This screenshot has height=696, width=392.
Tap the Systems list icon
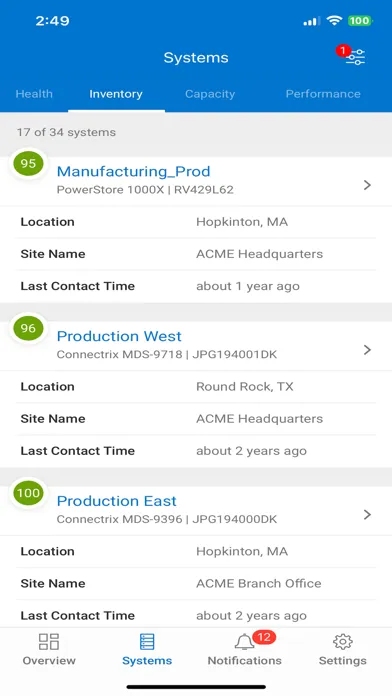click(147, 641)
